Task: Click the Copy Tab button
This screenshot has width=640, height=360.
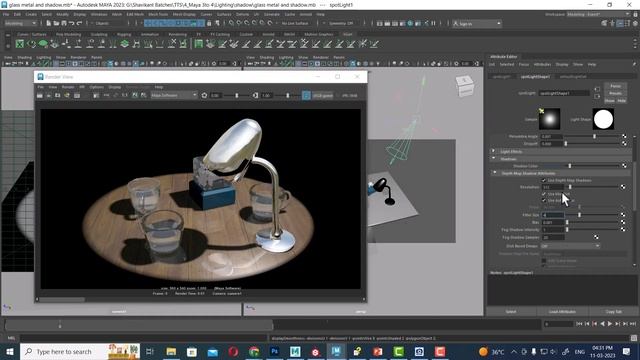Action: click(613, 311)
